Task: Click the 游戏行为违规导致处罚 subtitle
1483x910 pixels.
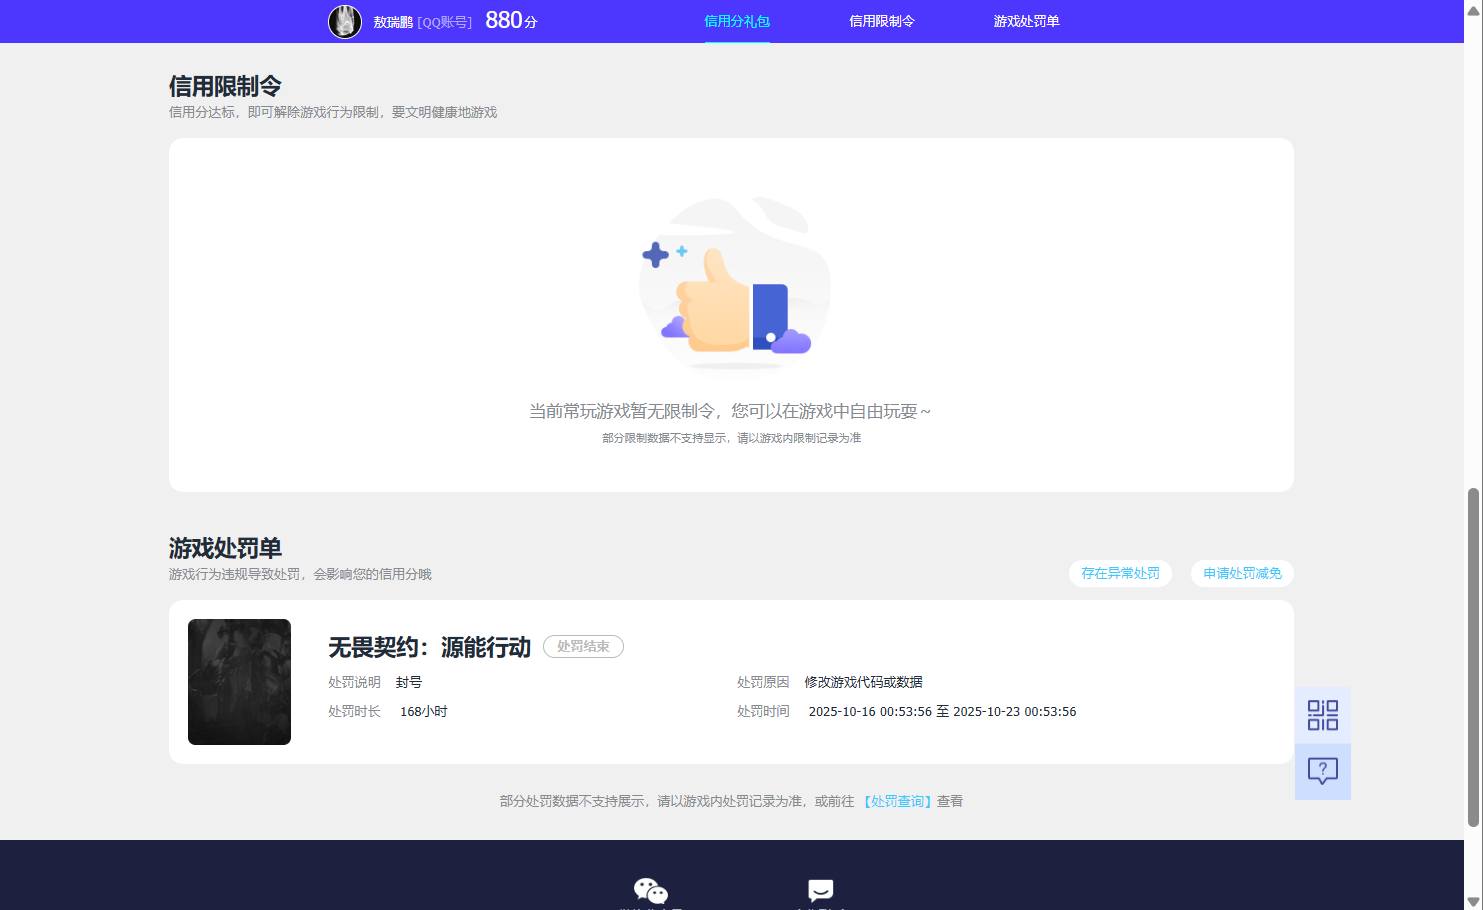Action: coord(300,574)
